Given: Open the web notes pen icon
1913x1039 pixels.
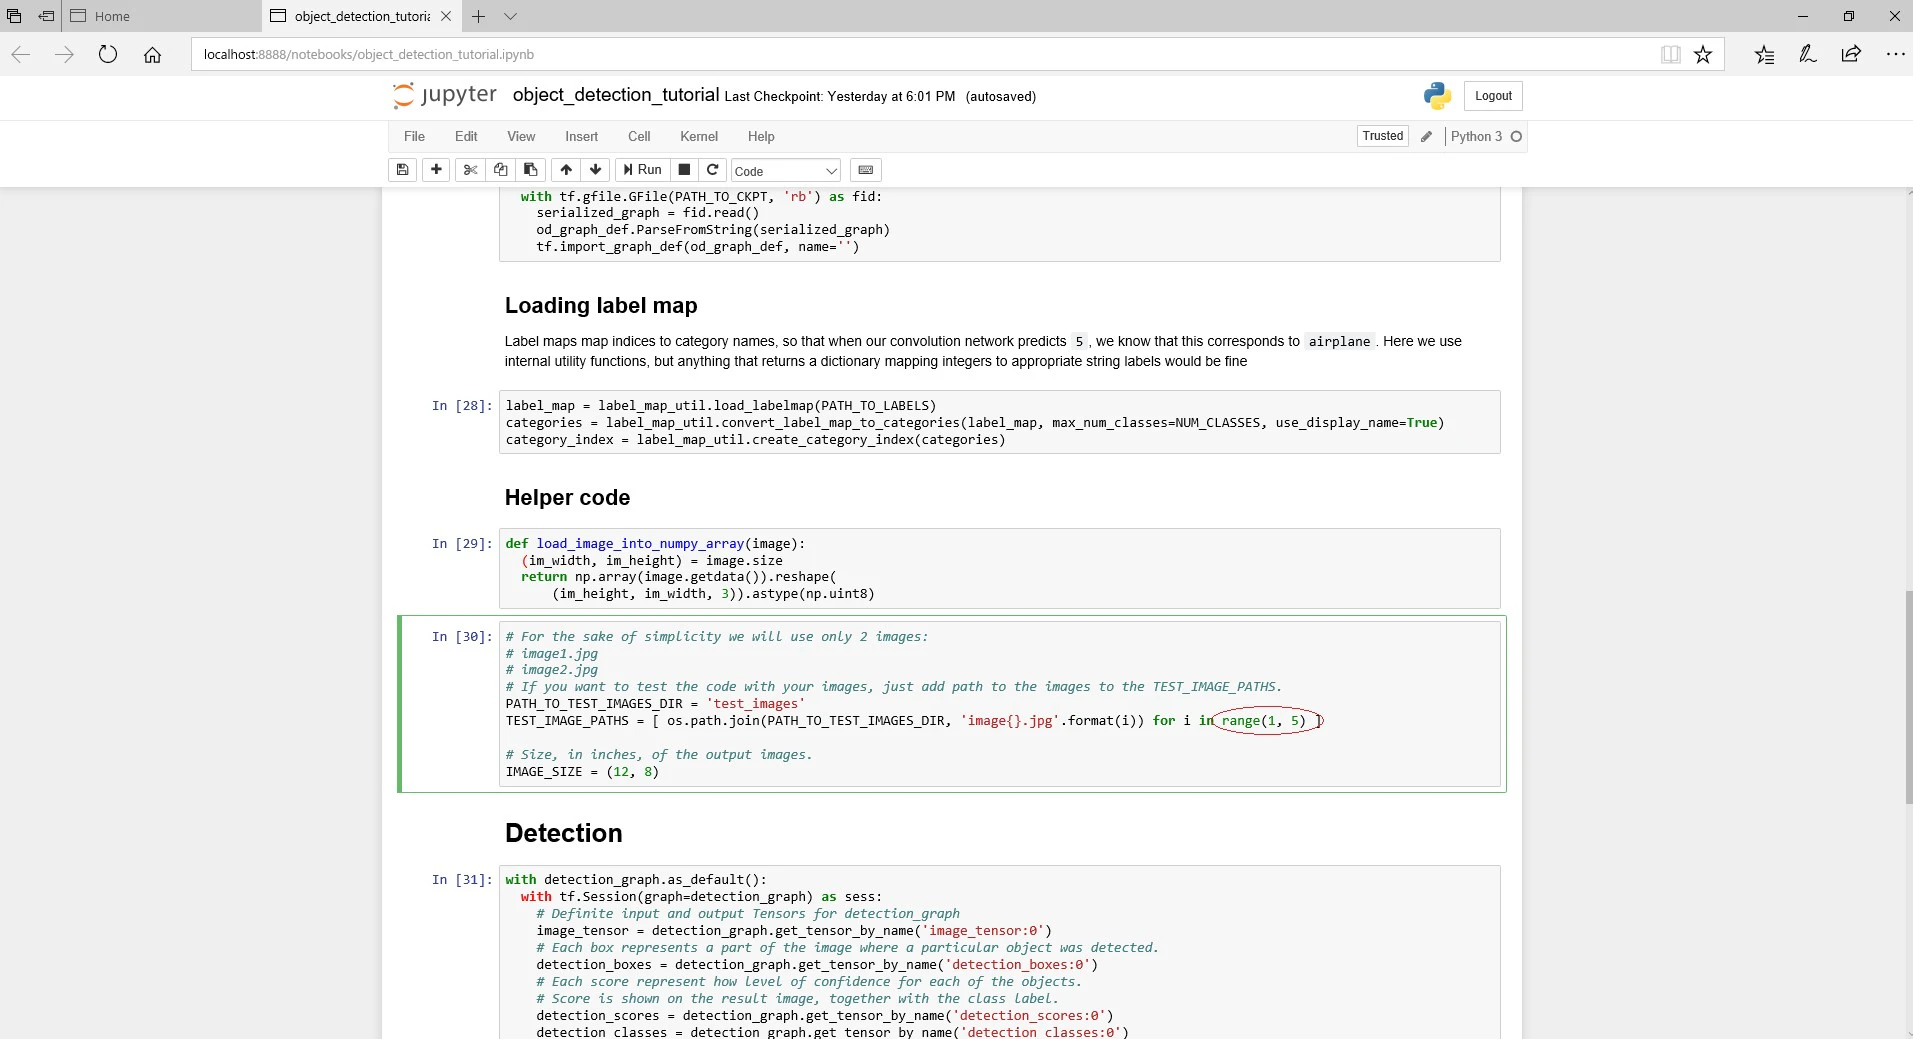Looking at the screenshot, I should [x=1808, y=55].
